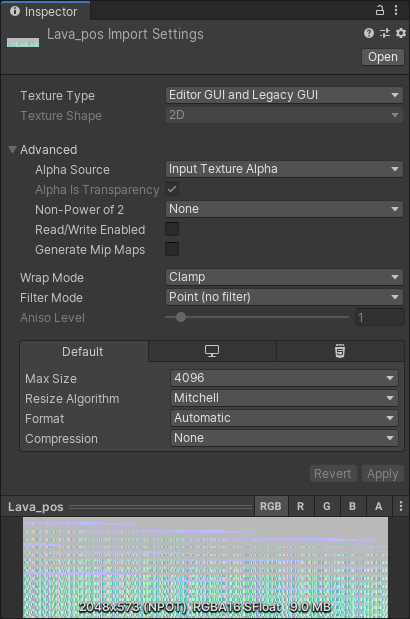The height and width of the screenshot is (619, 410).
Task: Click the Aniso Level value field
Action: coord(380,317)
